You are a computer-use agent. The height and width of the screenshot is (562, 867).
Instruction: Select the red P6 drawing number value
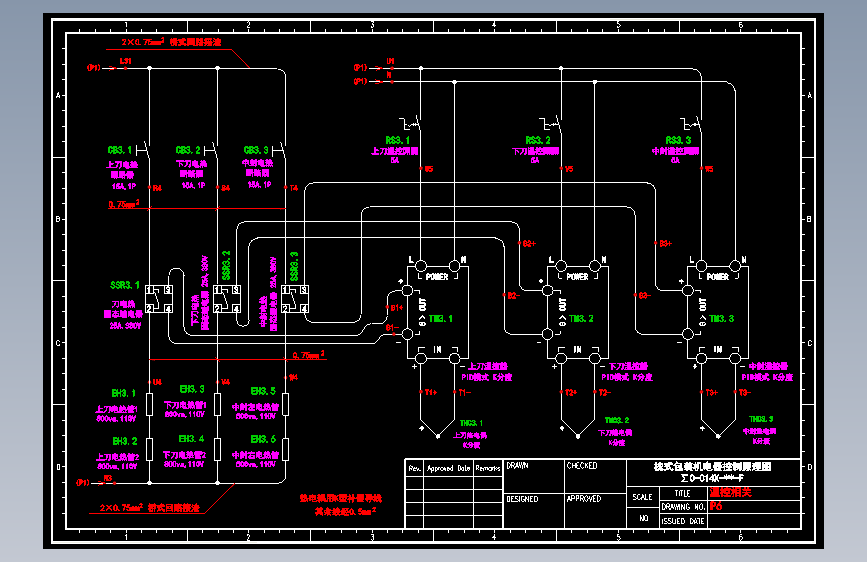pos(716,506)
